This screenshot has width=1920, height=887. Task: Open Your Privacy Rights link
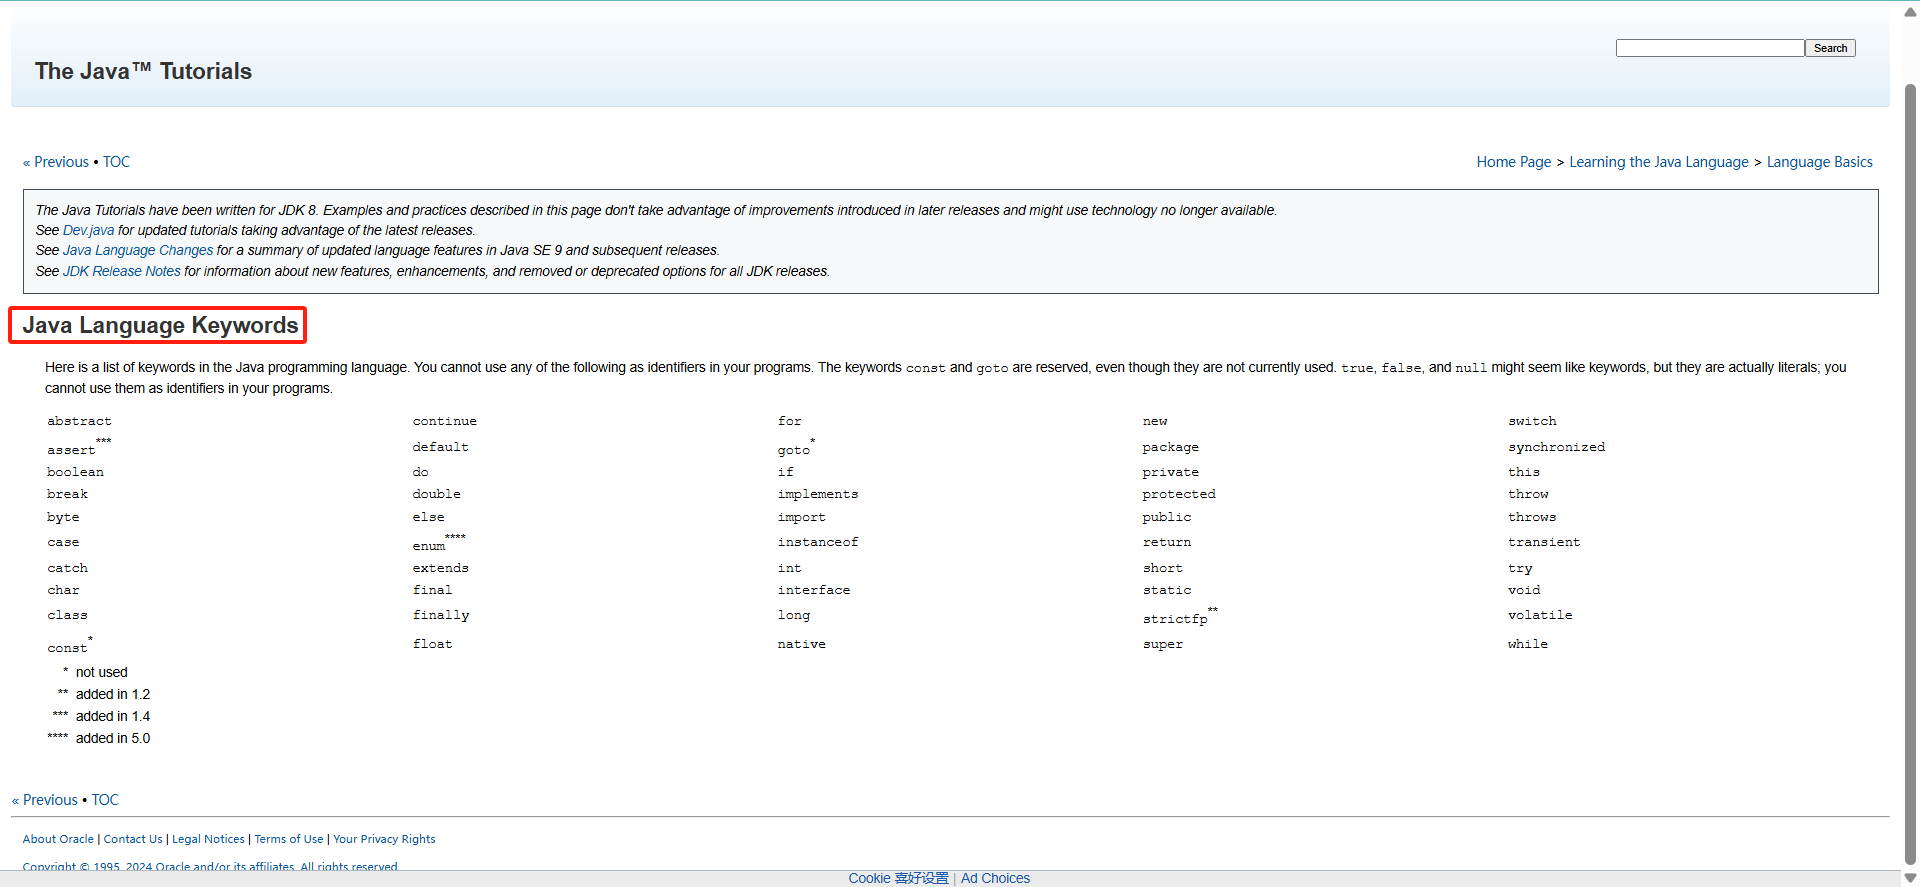click(x=384, y=839)
